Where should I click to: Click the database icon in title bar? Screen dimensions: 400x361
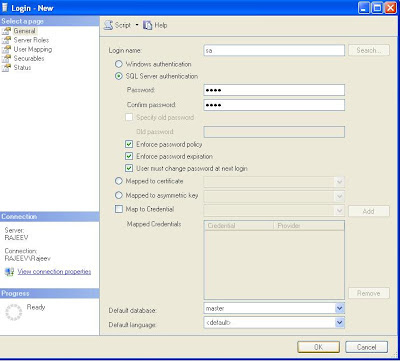(5, 7)
